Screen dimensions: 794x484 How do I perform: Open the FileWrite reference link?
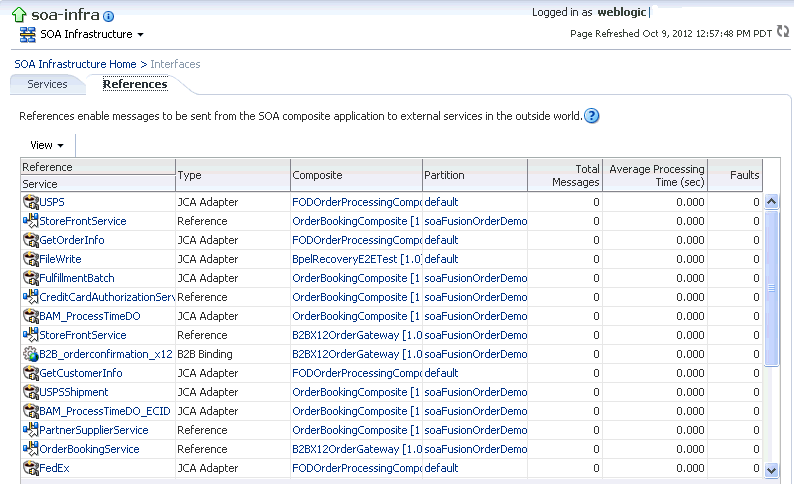[60, 259]
